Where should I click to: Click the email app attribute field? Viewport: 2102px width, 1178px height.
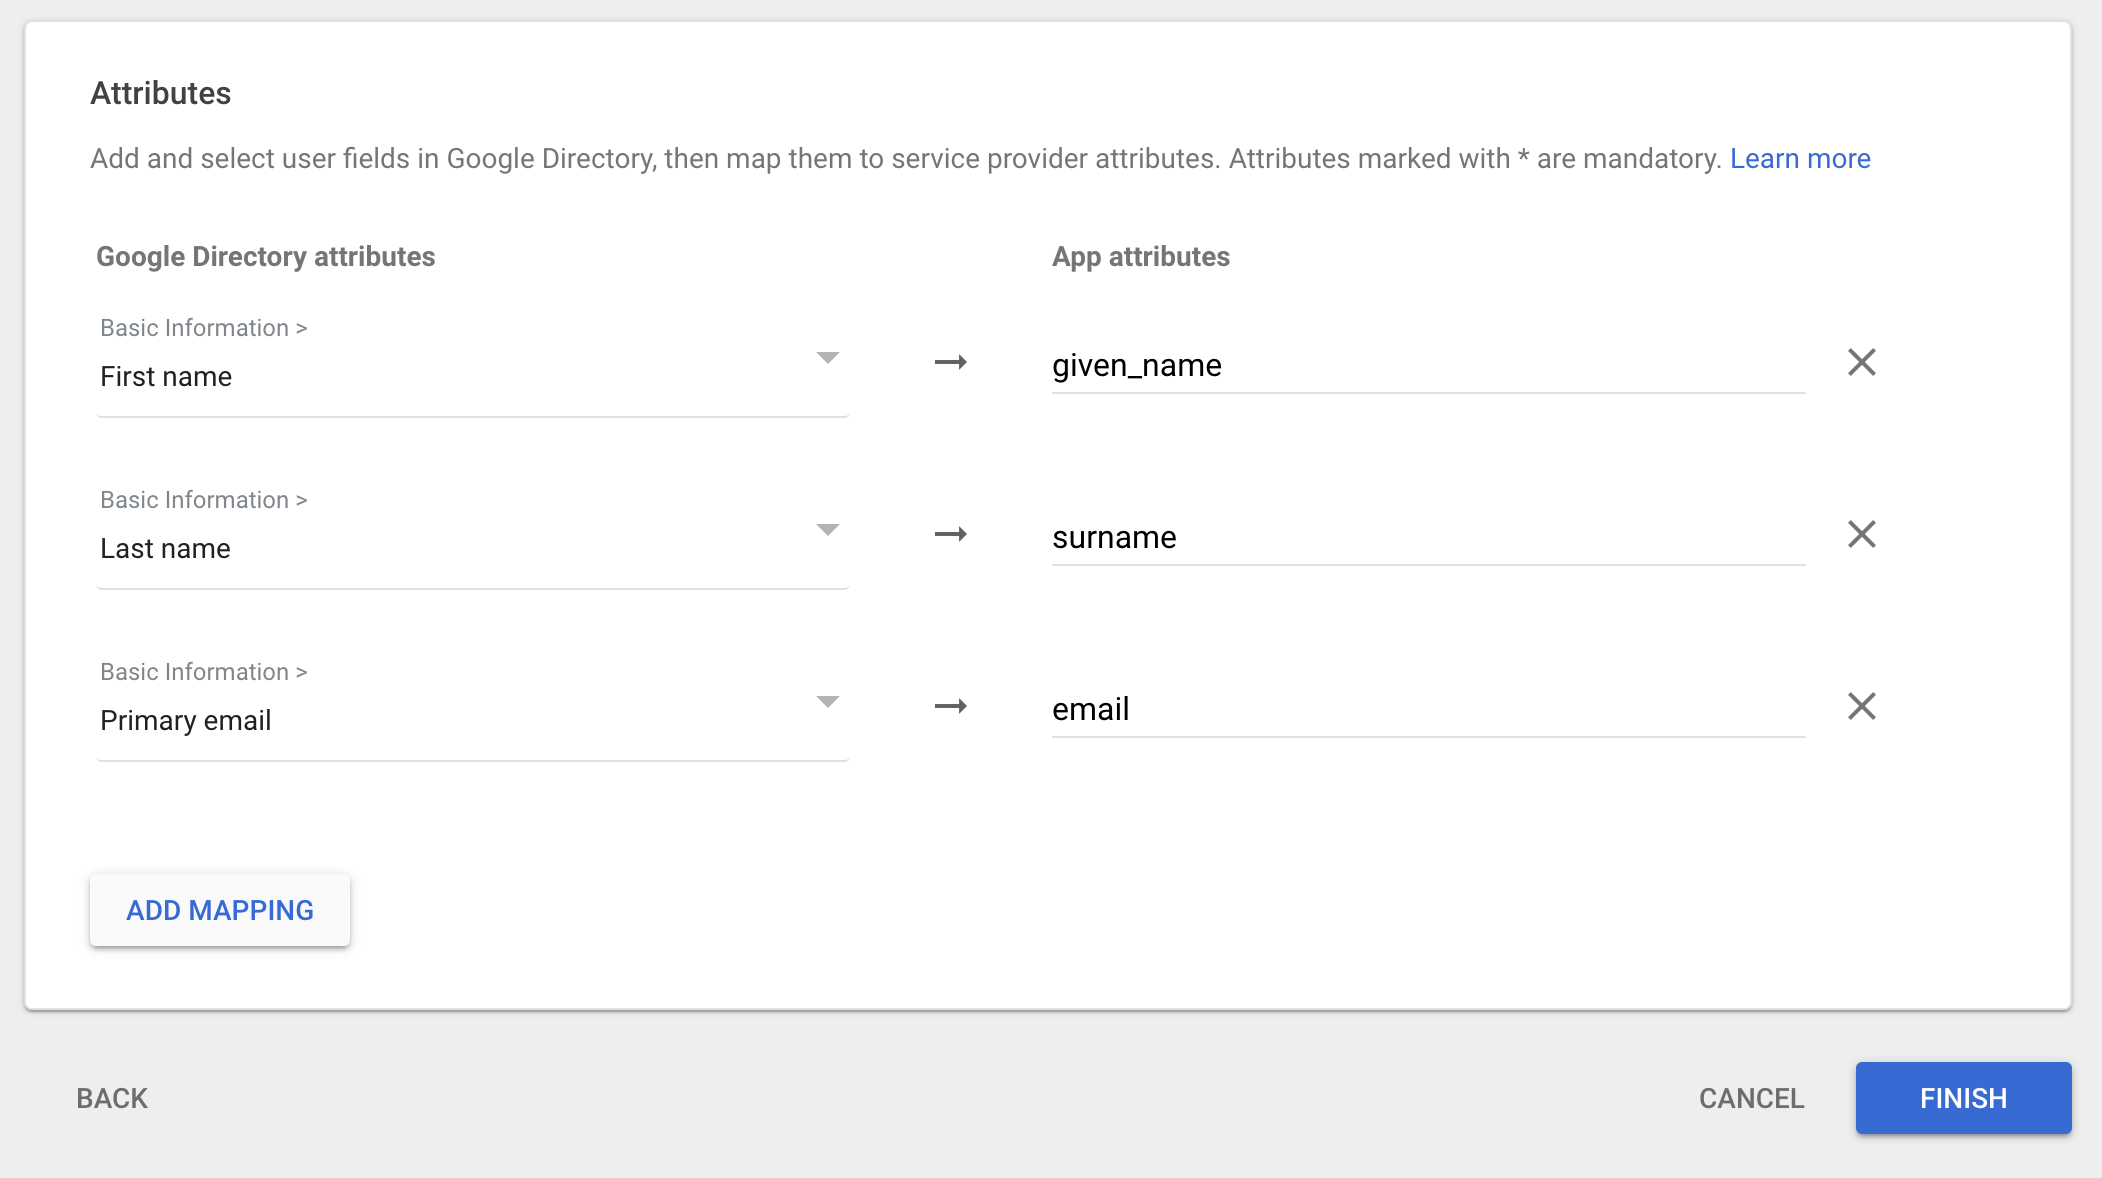click(1427, 710)
